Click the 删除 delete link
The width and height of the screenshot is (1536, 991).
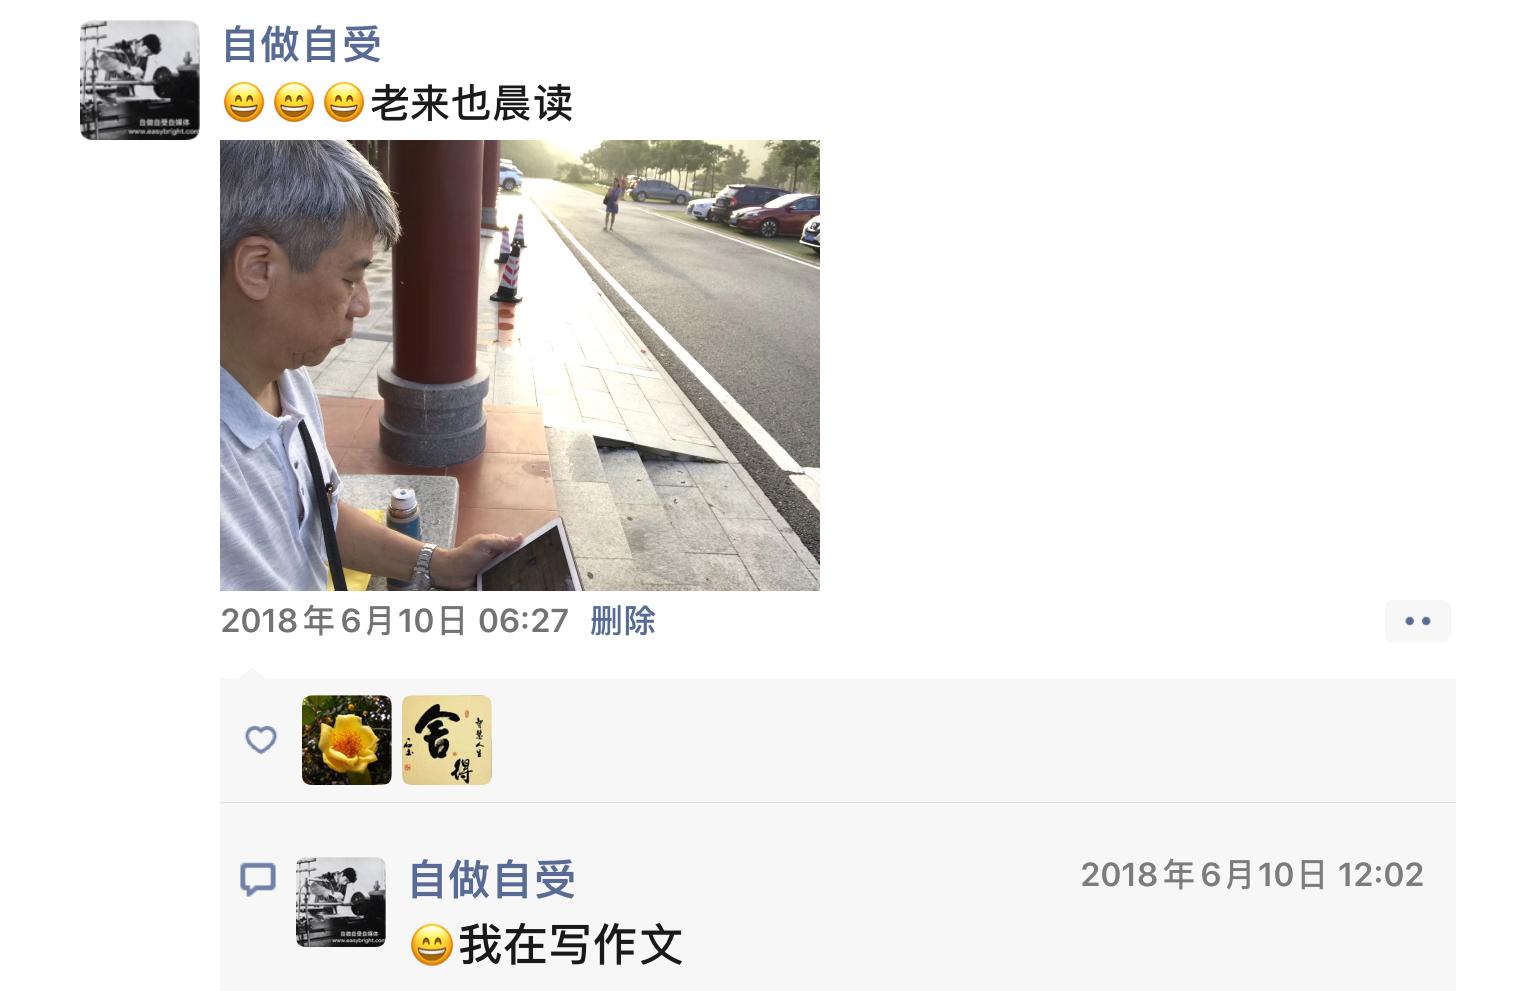coord(622,621)
